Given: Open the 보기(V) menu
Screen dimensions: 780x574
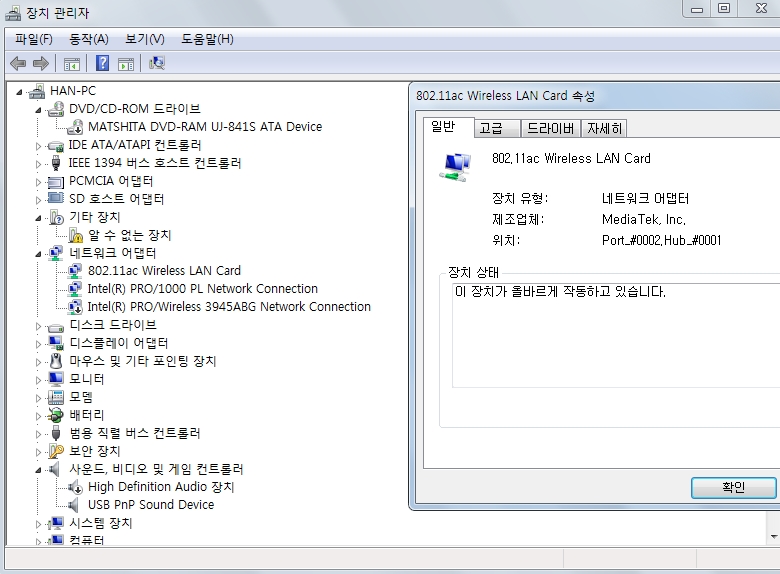Looking at the screenshot, I should point(144,39).
